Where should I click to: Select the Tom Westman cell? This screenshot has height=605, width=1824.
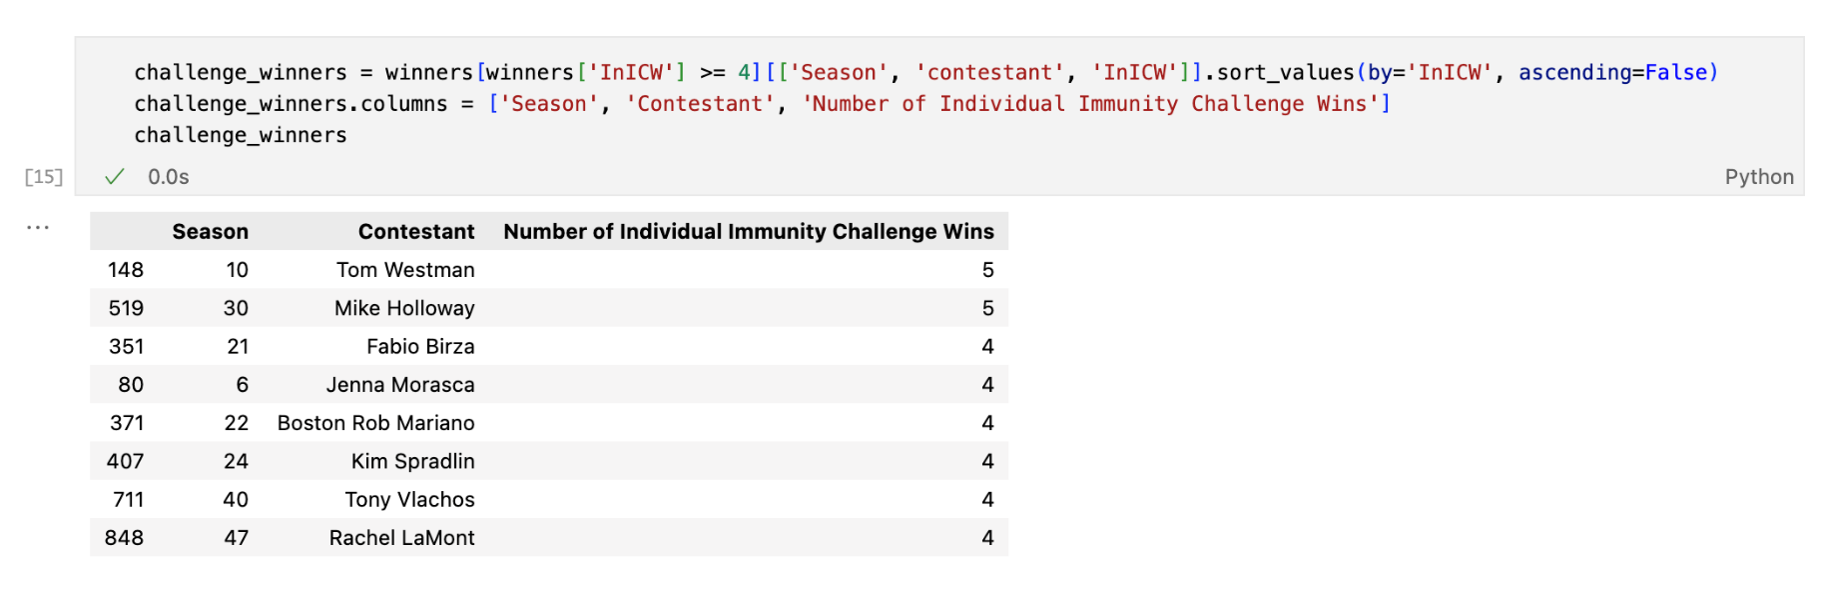[405, 270]
